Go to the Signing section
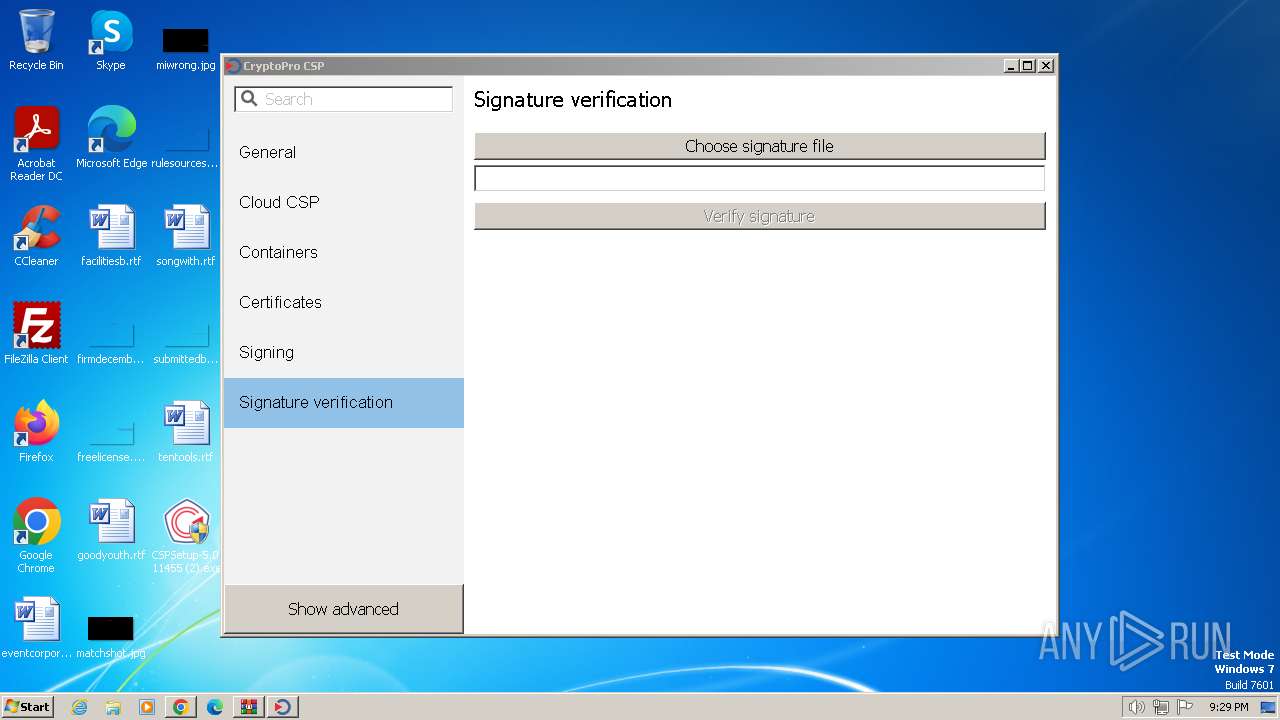This screenshot has height=720, width=1280. [x=343, y=352]
